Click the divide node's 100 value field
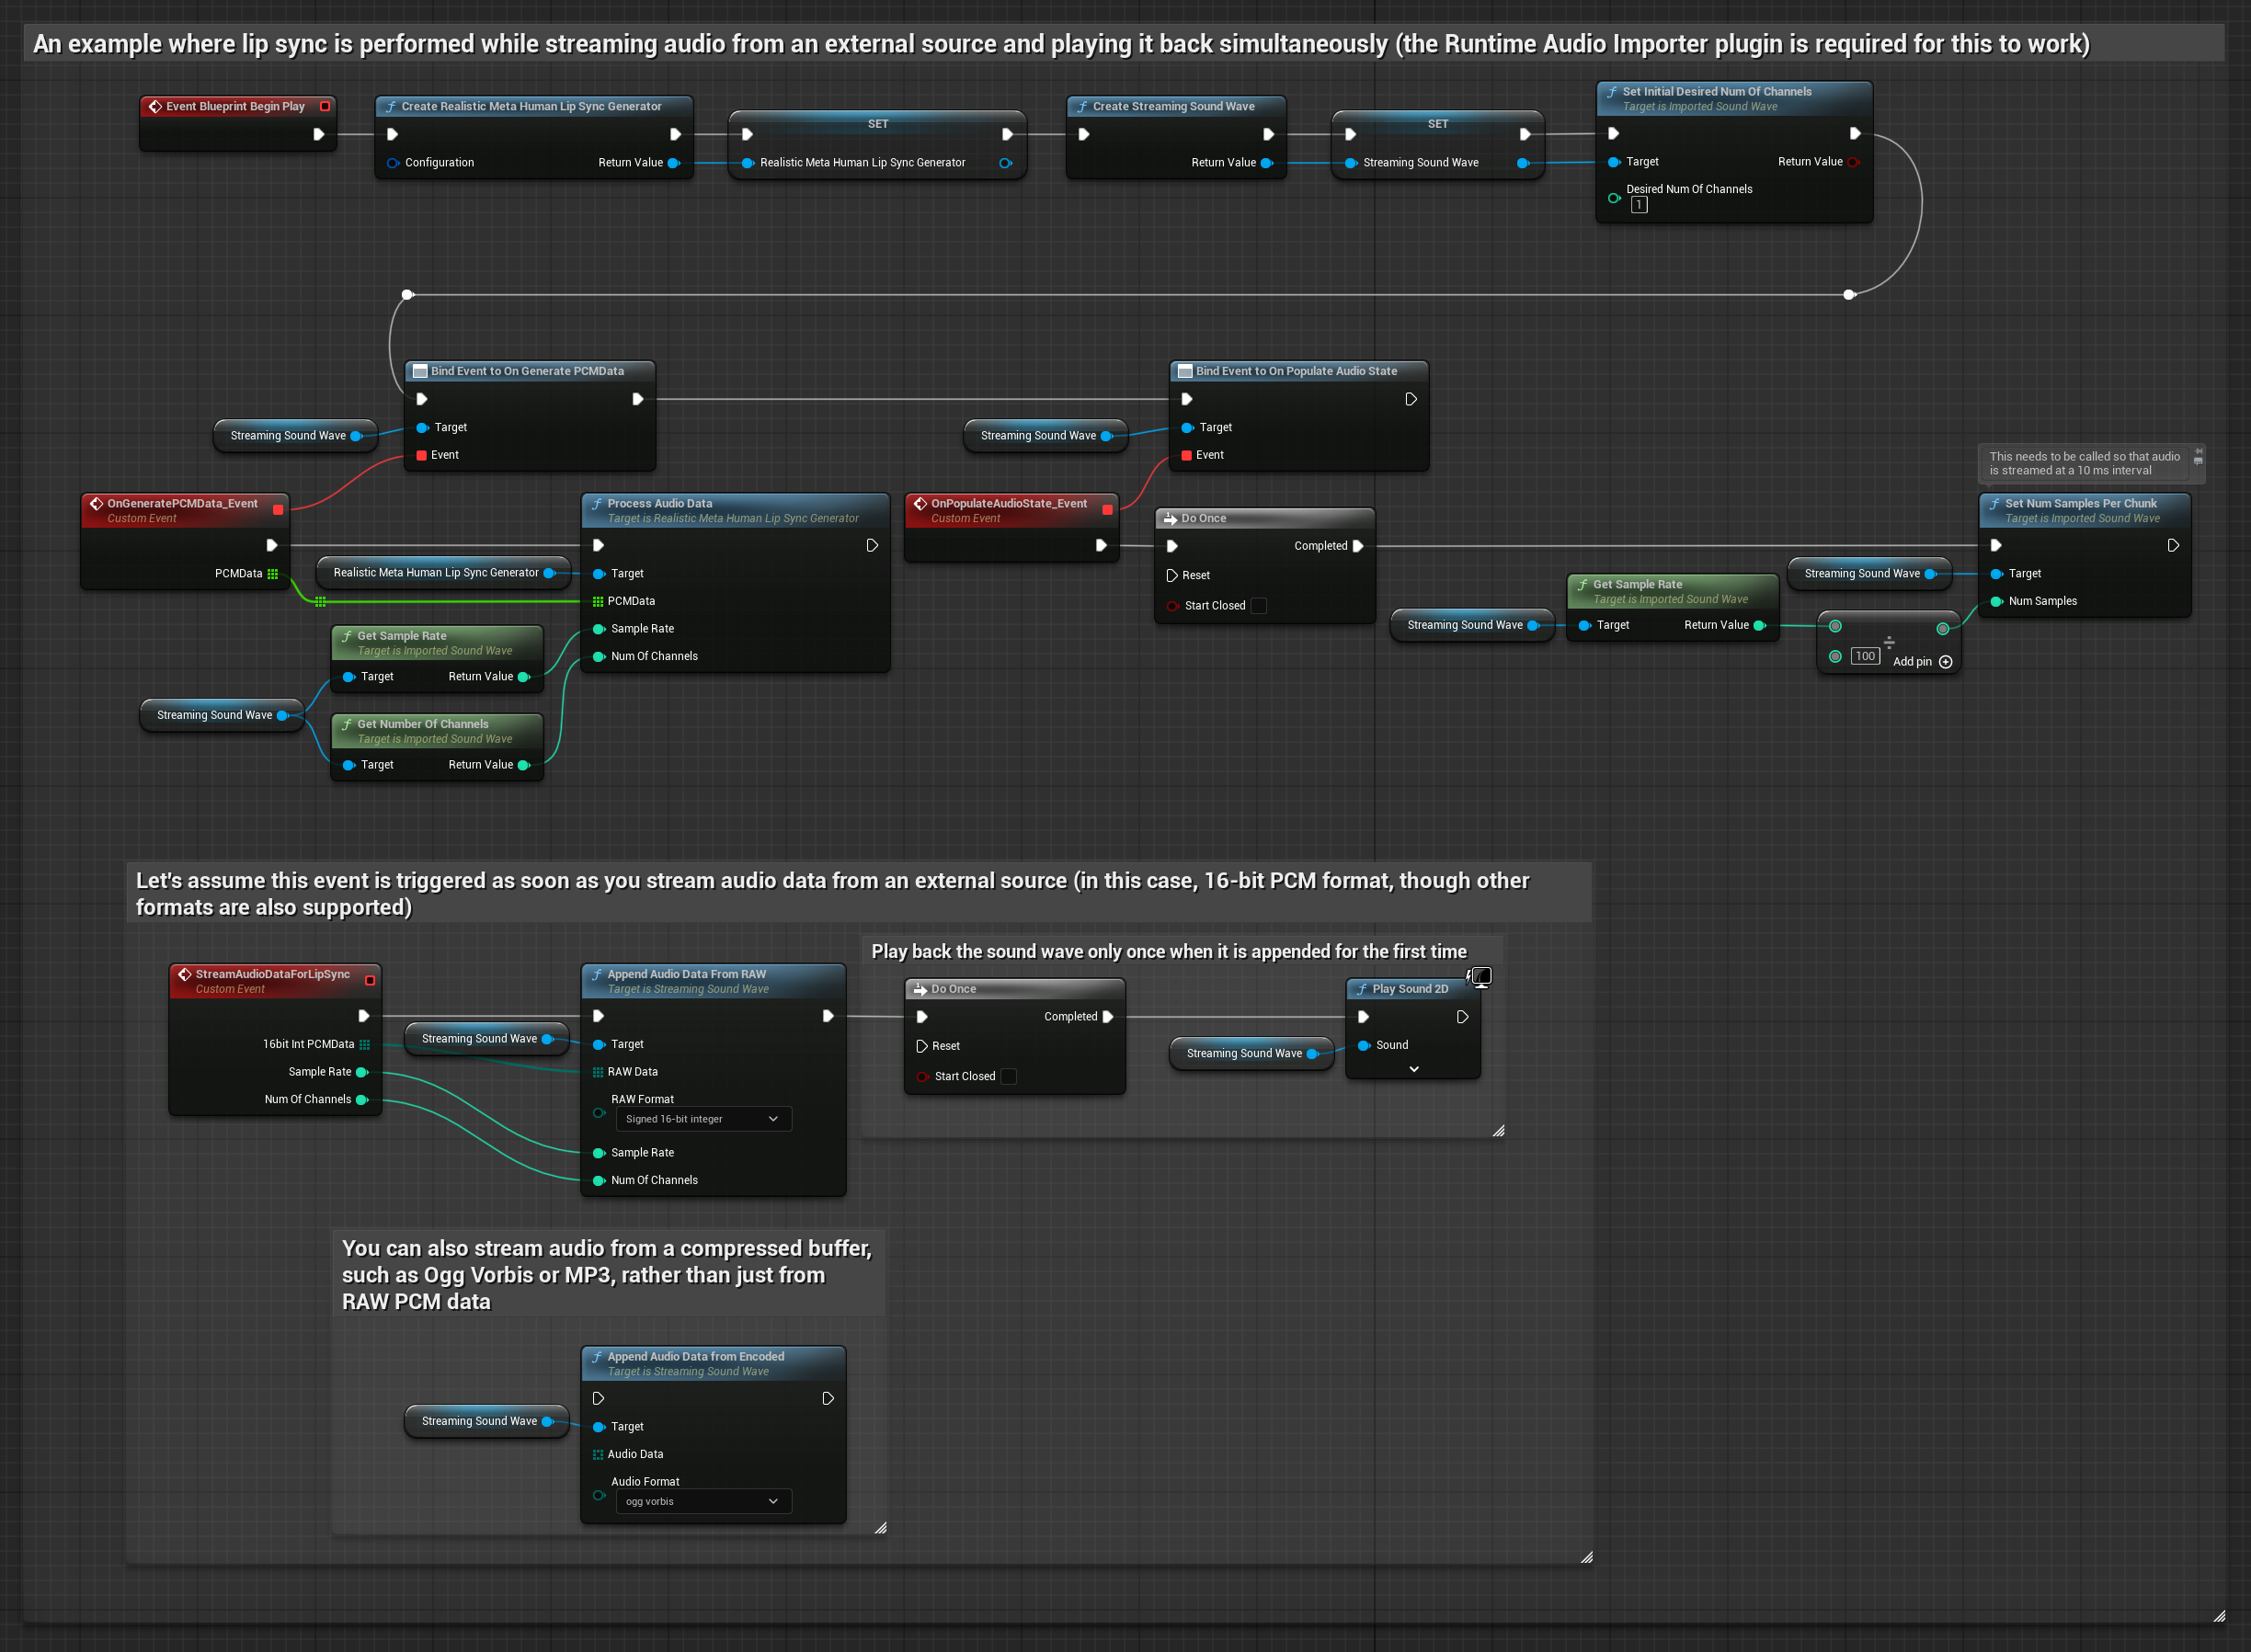Viewport: 2251px width, 1652px height. coord(1865,657)
